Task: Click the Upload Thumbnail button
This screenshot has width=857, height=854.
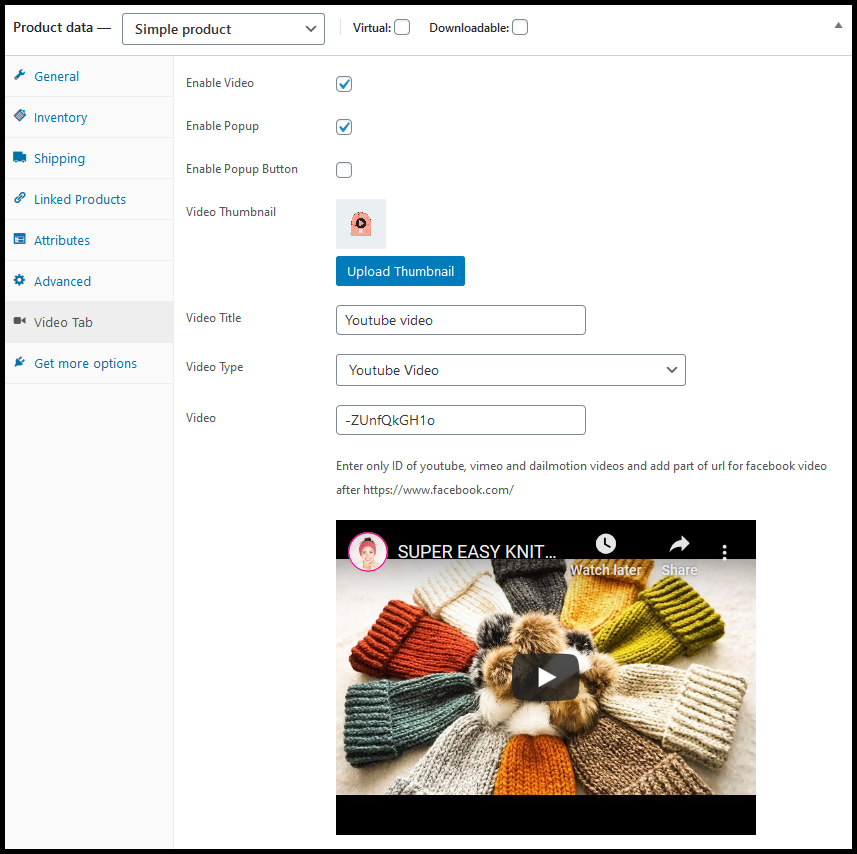Action: pyautogui.click(x=400, y=271)
